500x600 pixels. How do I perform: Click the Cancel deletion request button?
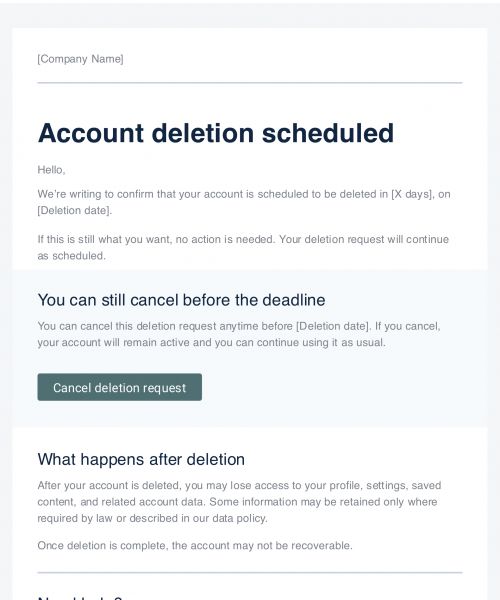(119, 387)
